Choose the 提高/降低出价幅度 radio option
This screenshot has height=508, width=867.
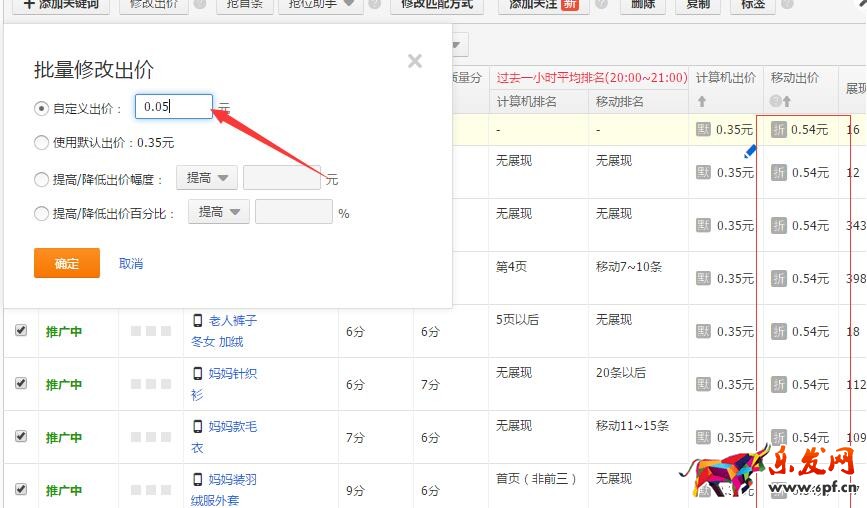coord(41,180)
